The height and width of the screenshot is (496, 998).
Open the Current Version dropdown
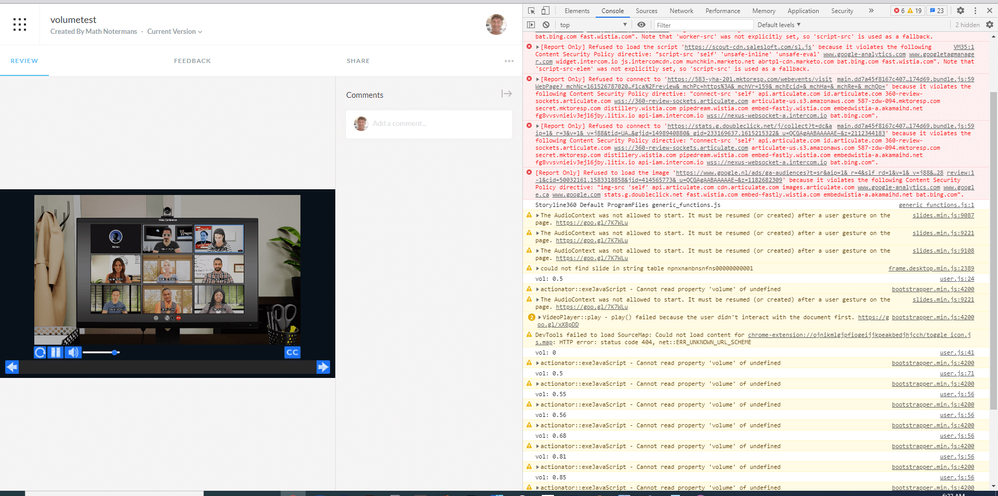click(x=175, y=31)
